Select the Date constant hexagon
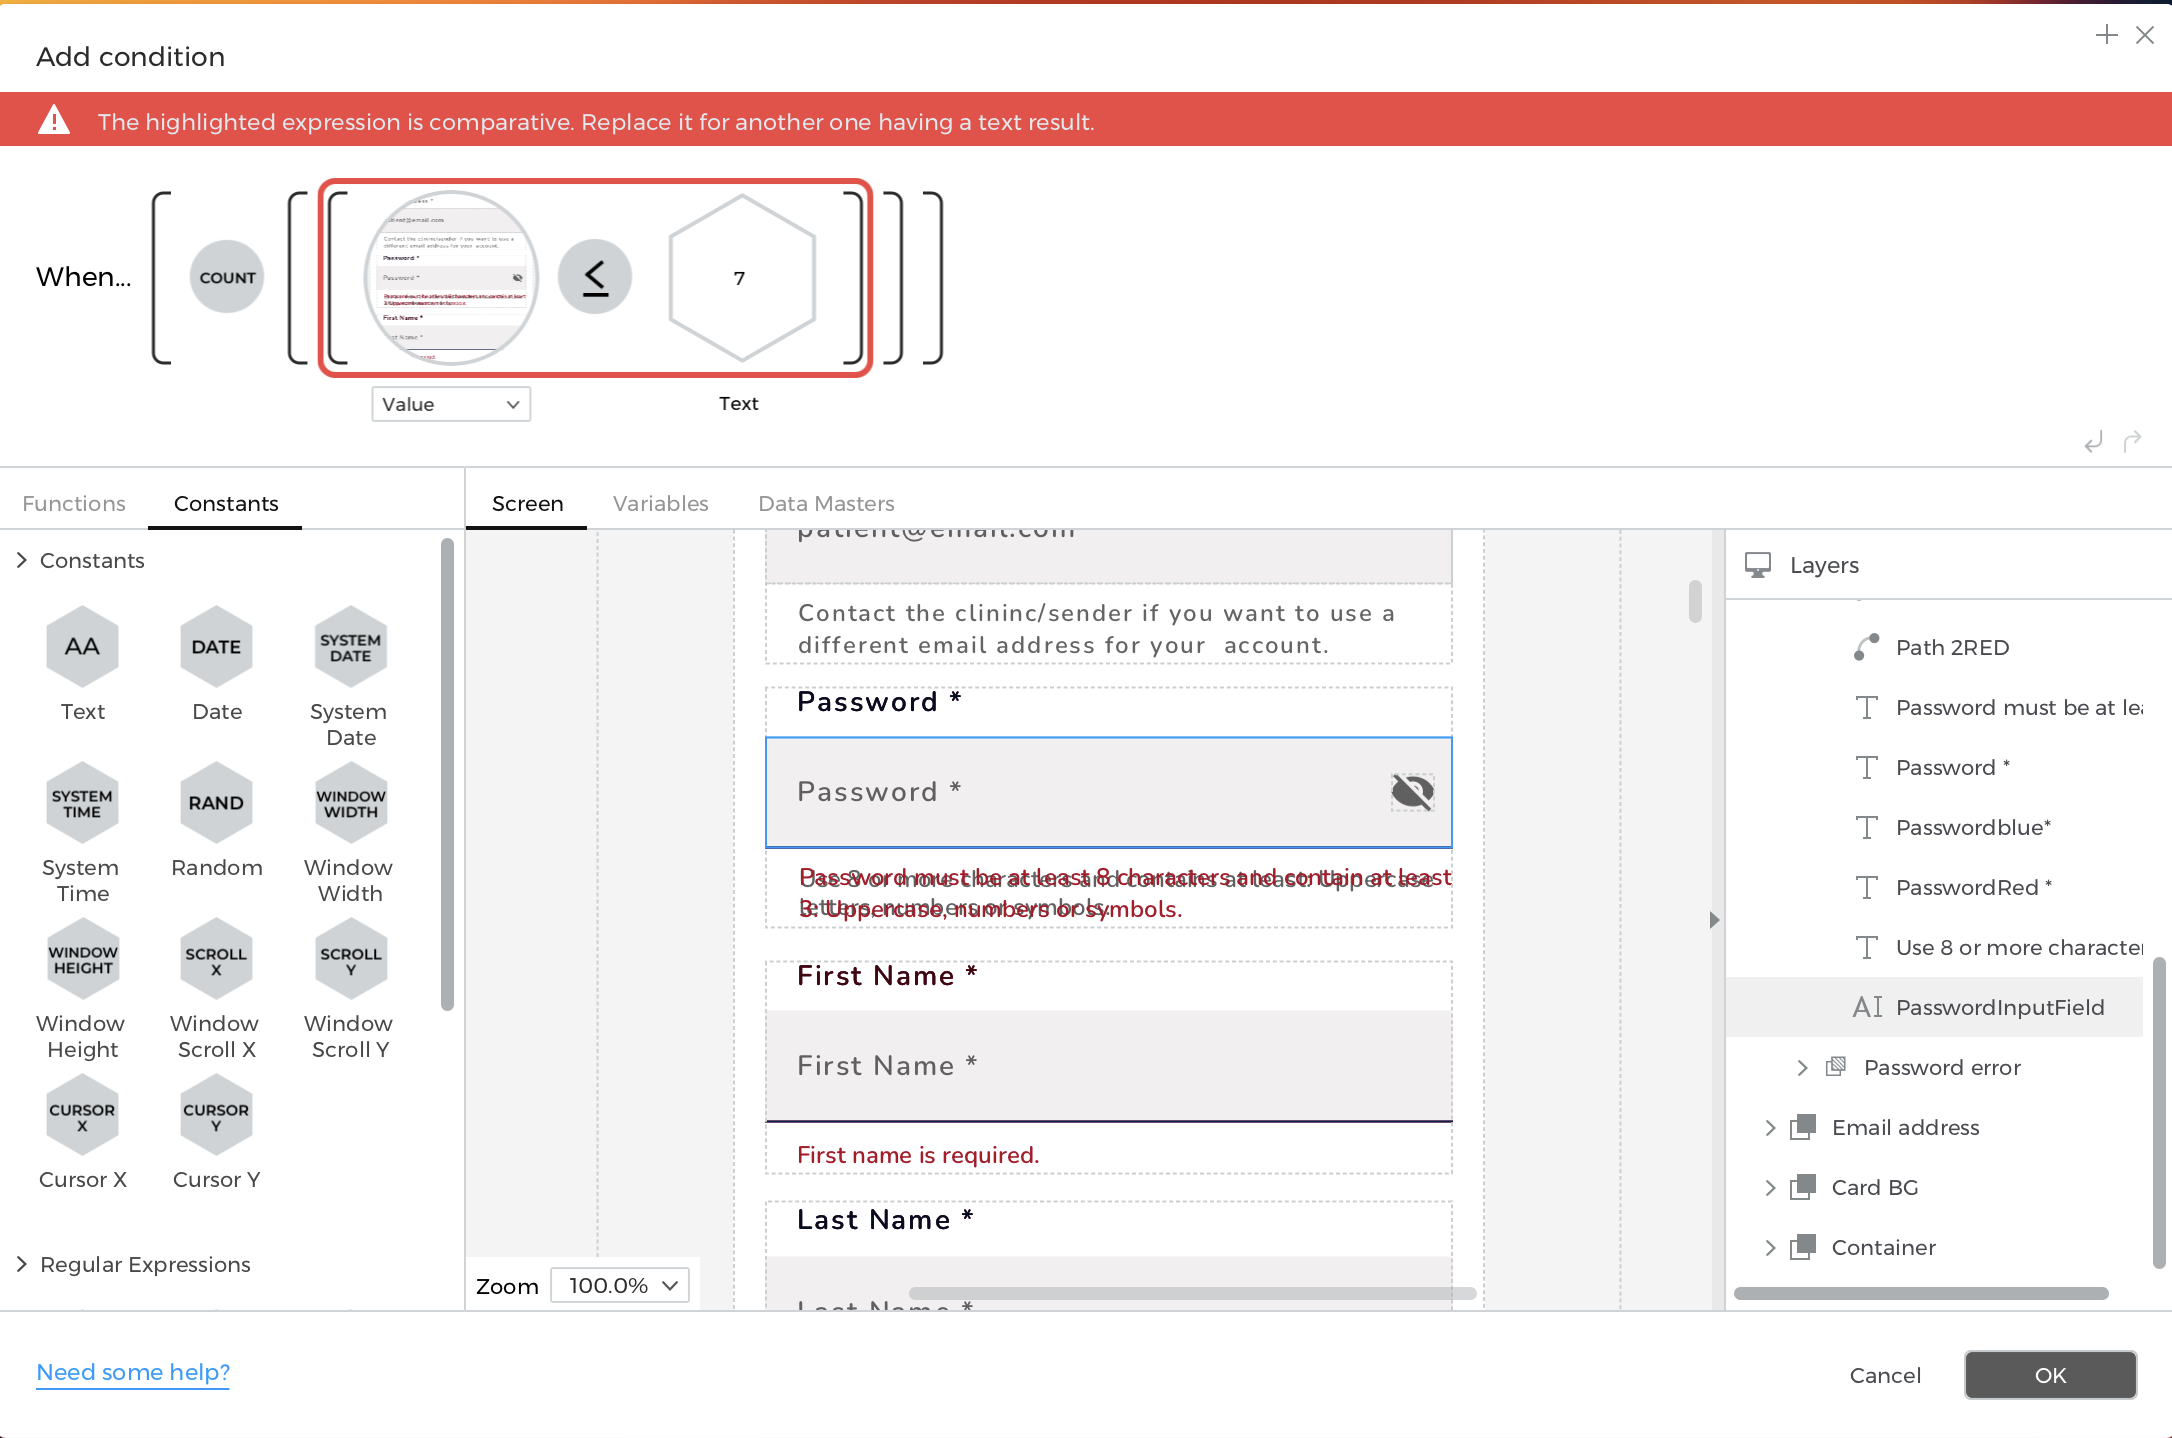 [x=216, y=647]
